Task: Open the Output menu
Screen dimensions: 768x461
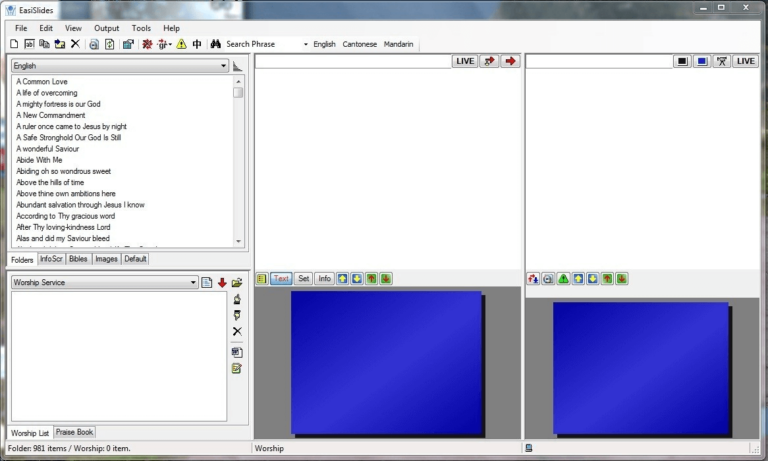Action: (106, 28)
